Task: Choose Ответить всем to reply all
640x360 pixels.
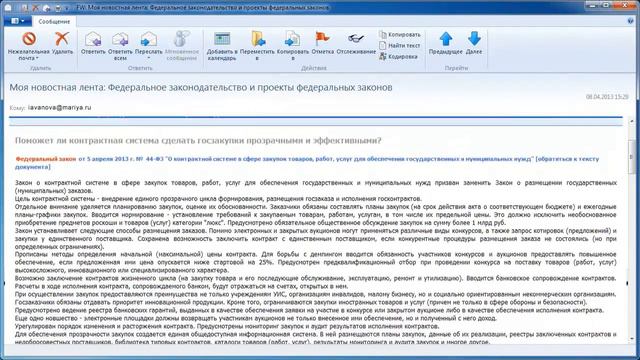Action: pos(120,46)
